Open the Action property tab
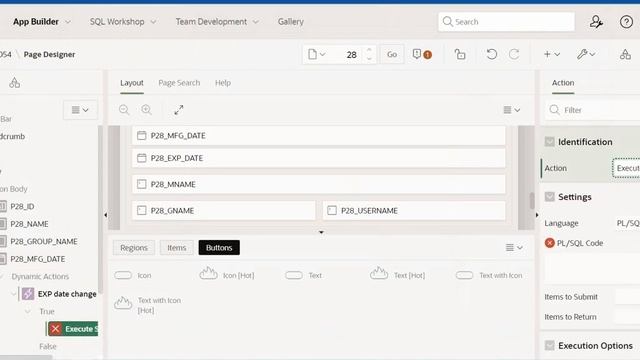 [563, 83]
